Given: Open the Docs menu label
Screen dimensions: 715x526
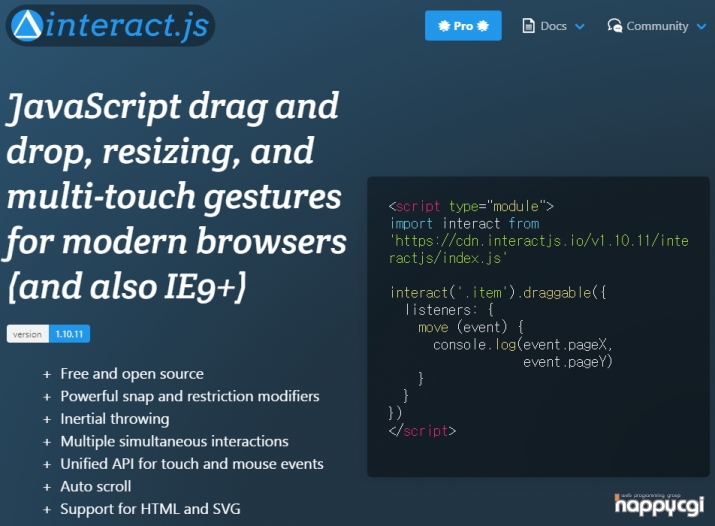Looking at the screenshot, I should pos(553,26).
